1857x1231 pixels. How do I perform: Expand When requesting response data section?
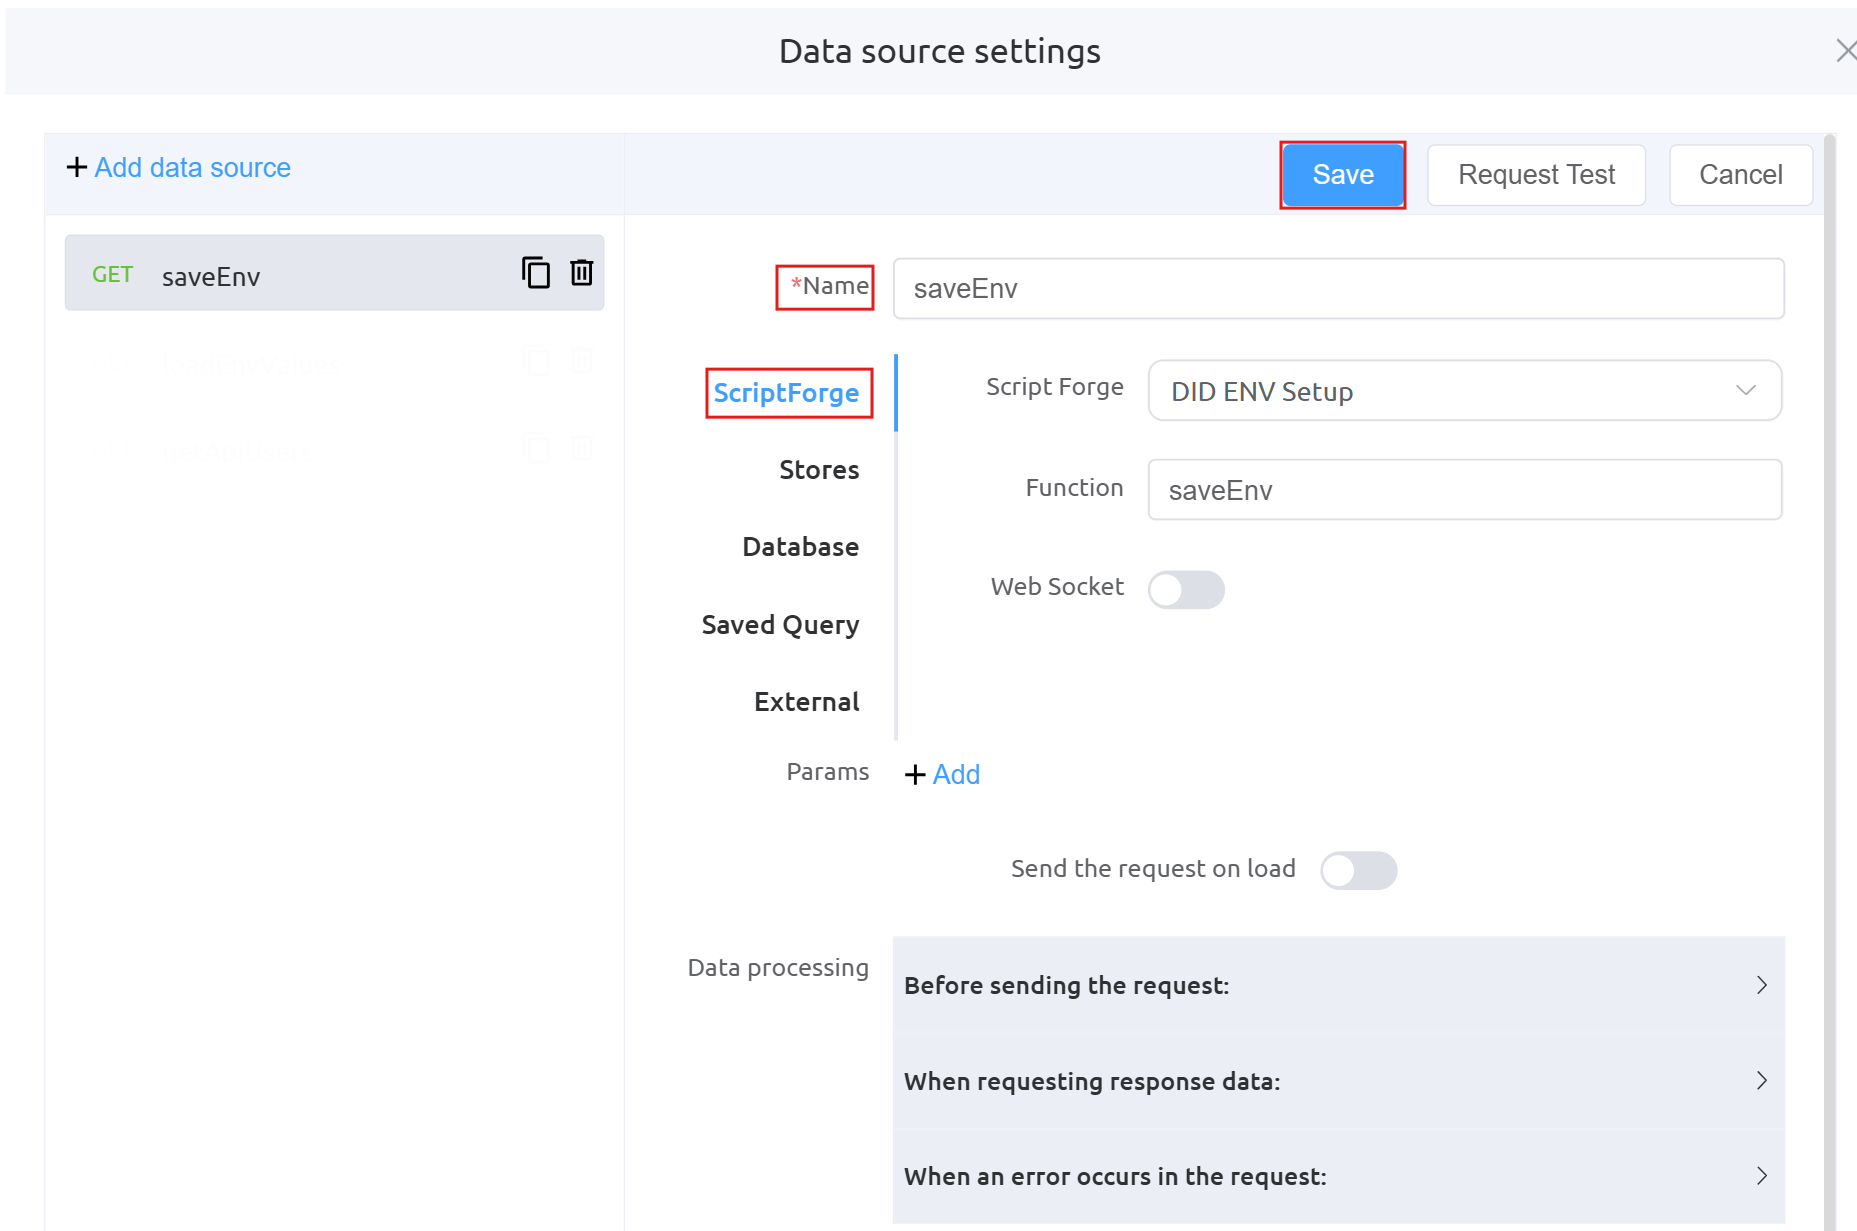[x=1338, y=1081]
